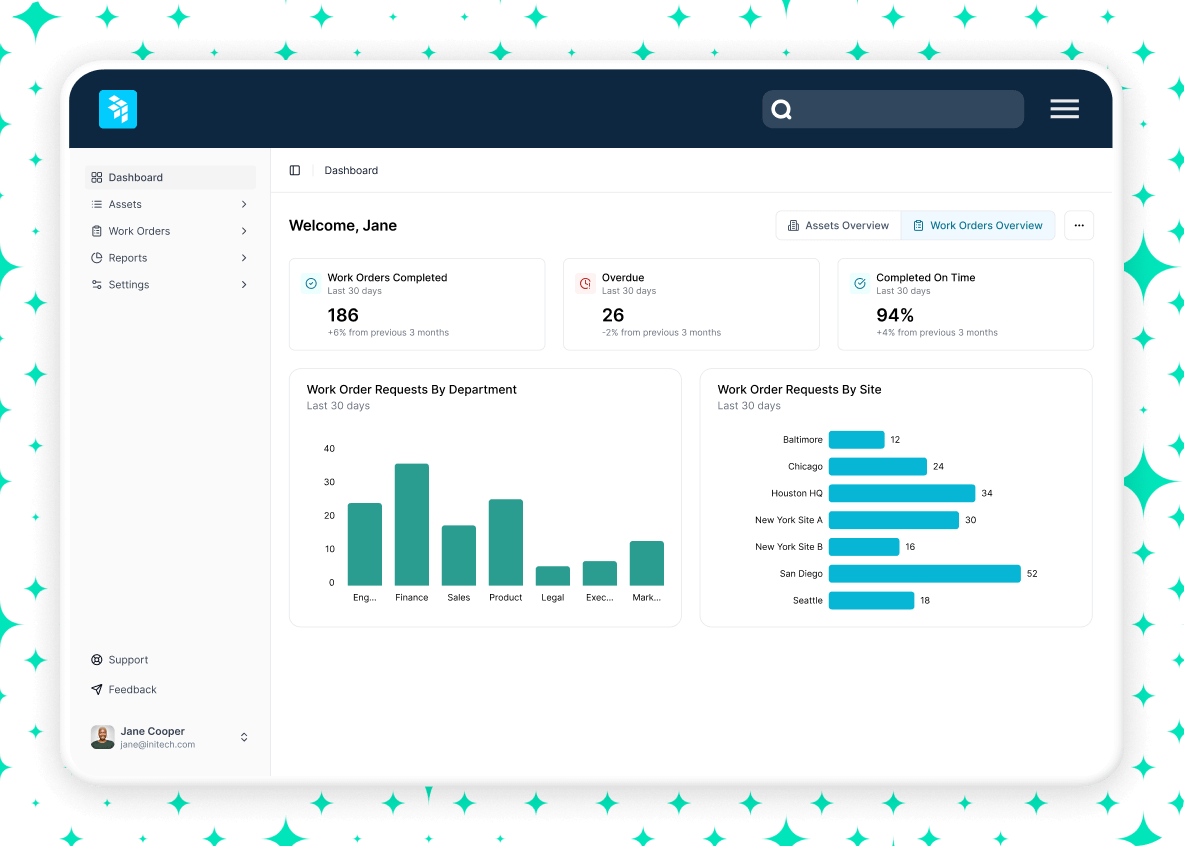The height and width of the screenshot is (846, 1184).
Task: Click the Completed On Time status icon
Action: coord(859,284)
